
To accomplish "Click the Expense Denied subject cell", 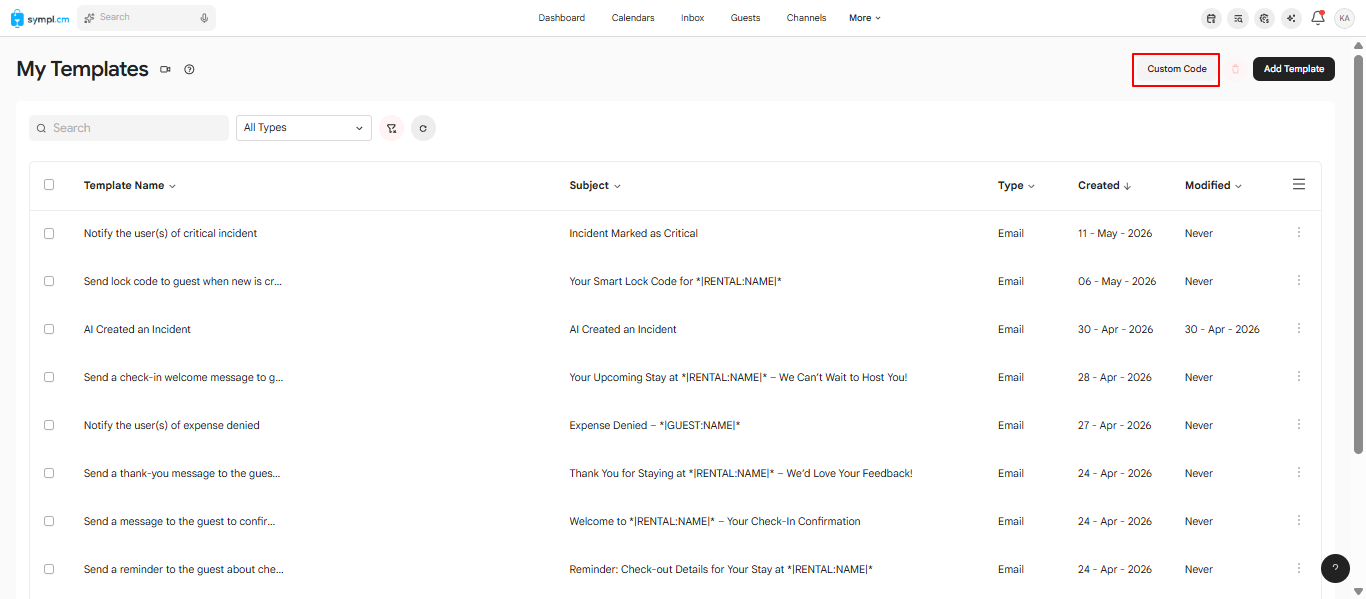I will (655, 425).
